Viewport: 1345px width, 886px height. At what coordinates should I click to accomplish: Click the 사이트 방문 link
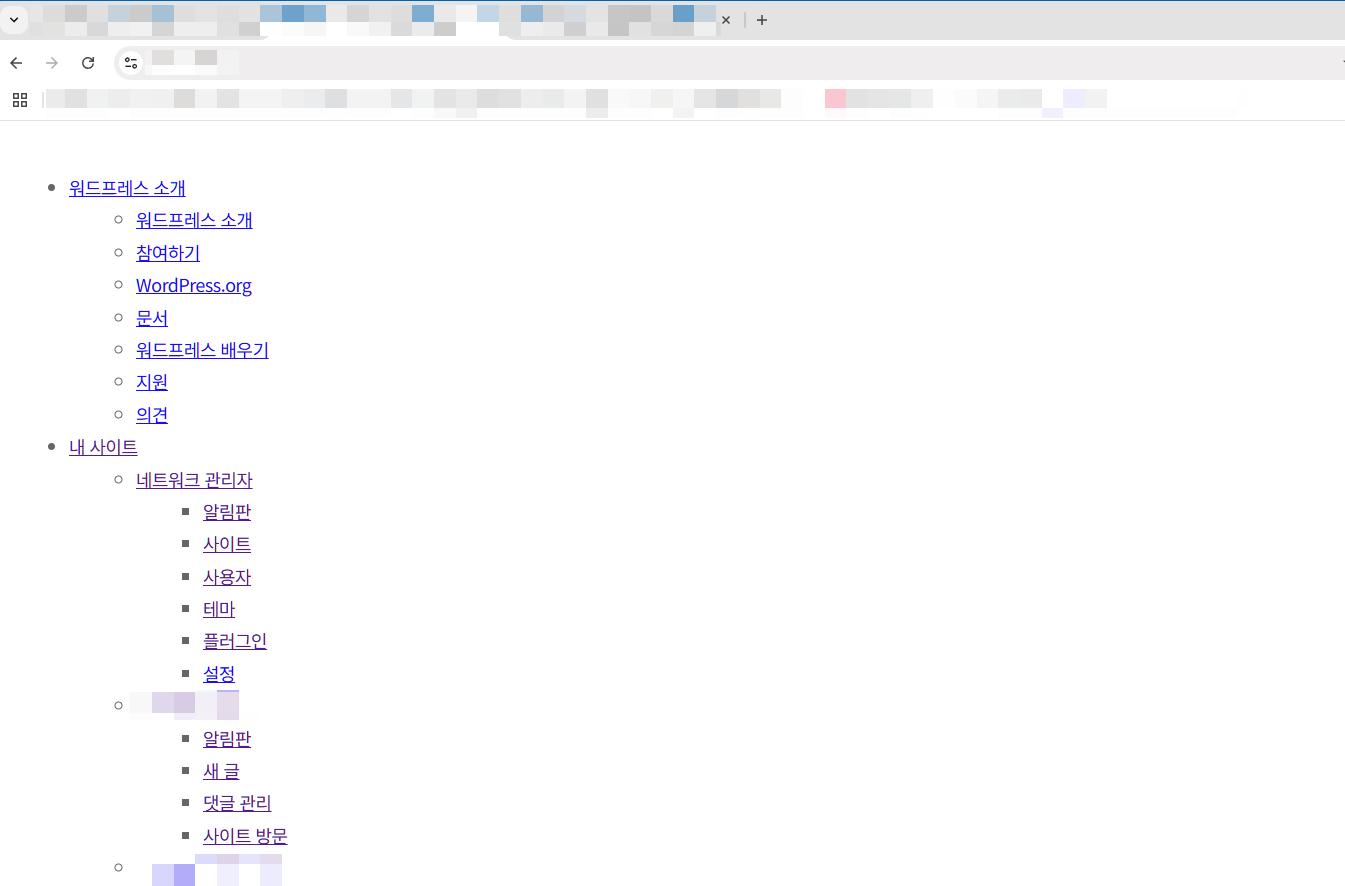[x=245, y=836]
